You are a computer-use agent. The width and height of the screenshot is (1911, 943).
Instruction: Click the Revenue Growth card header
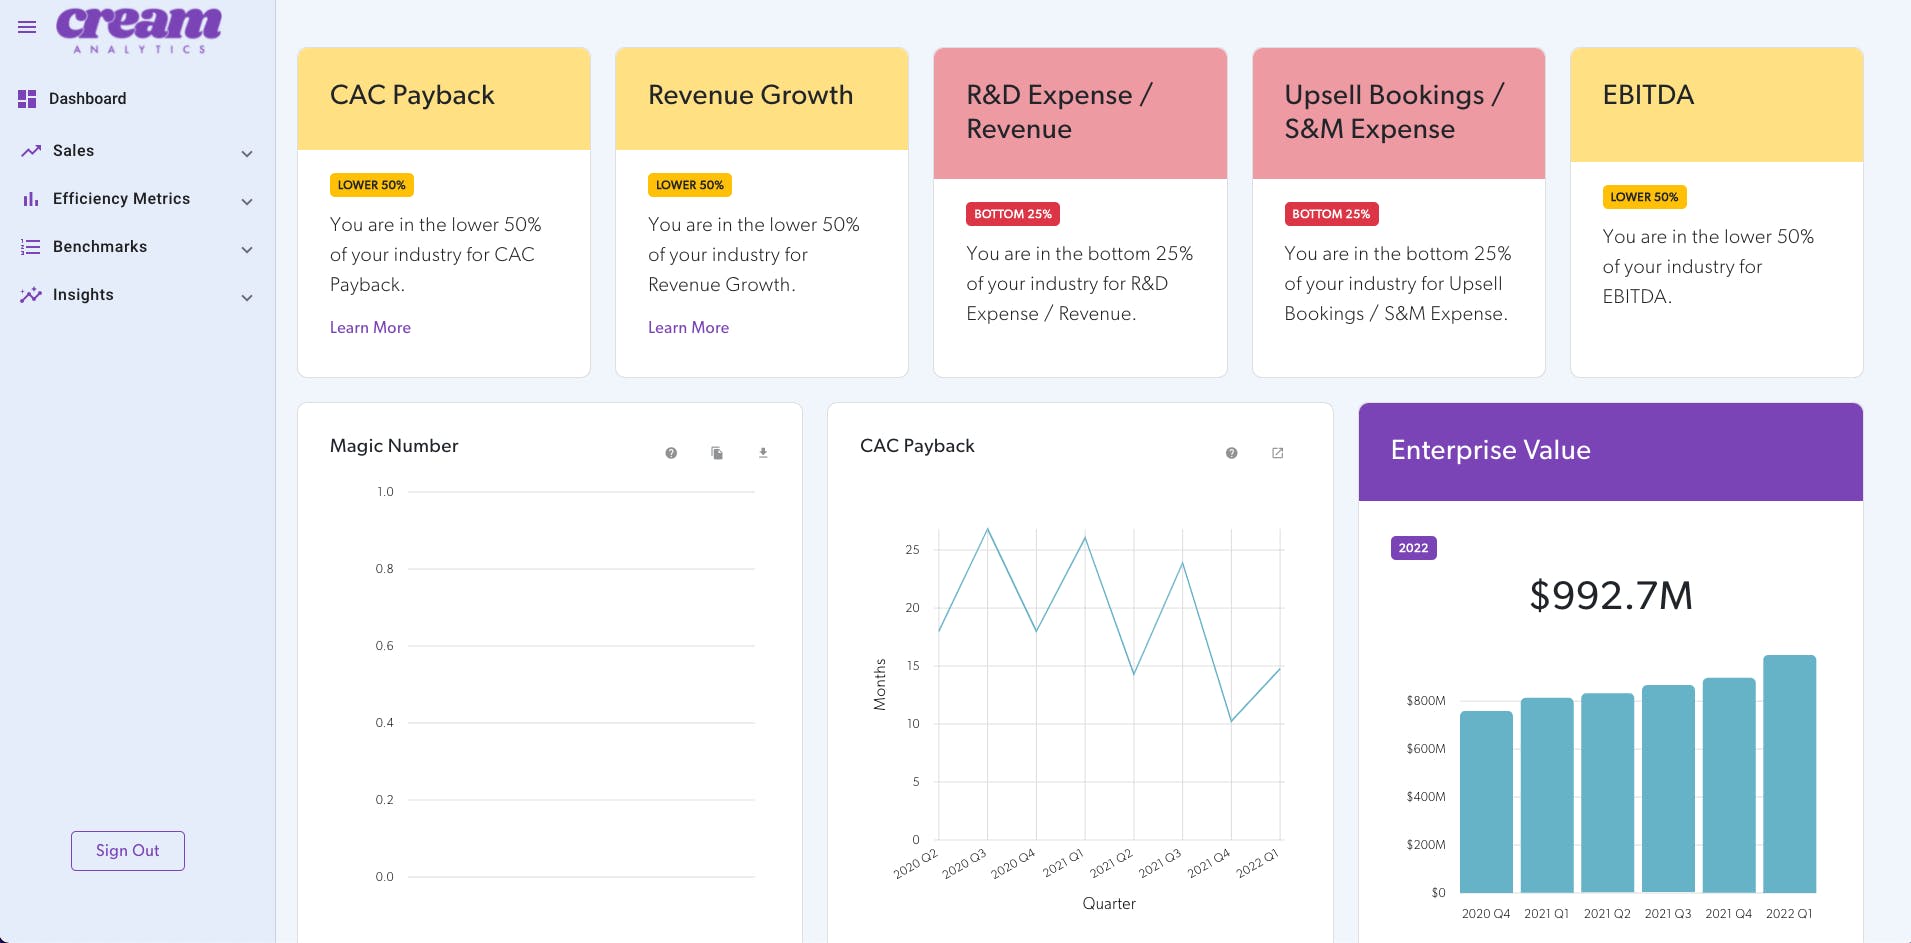762,99
